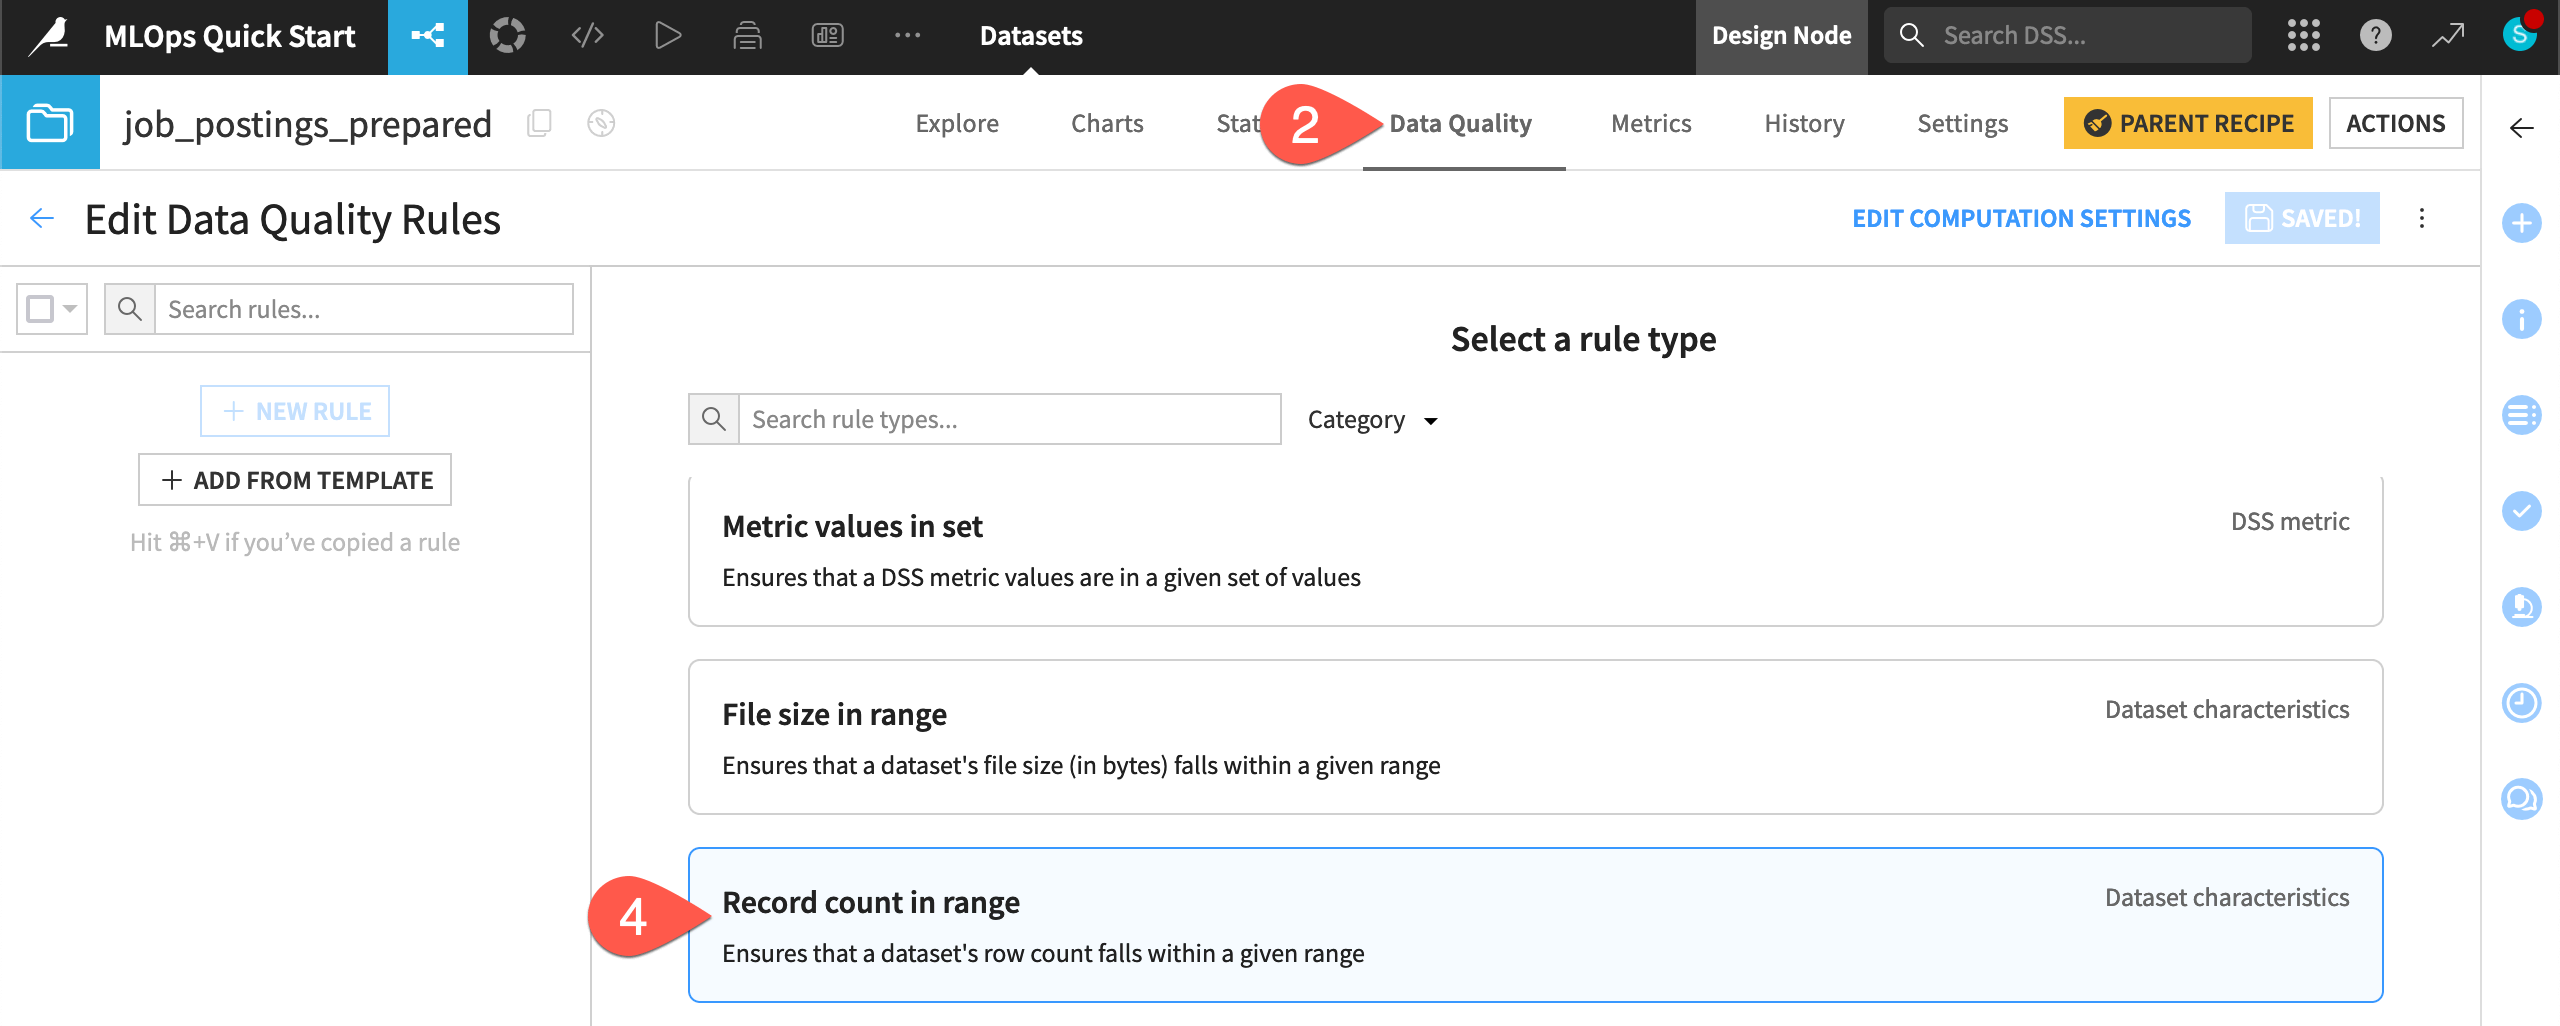2560x1026 pixels.
Task: Open the more options menu in navigation bar
Action: [x=907, y=36]
